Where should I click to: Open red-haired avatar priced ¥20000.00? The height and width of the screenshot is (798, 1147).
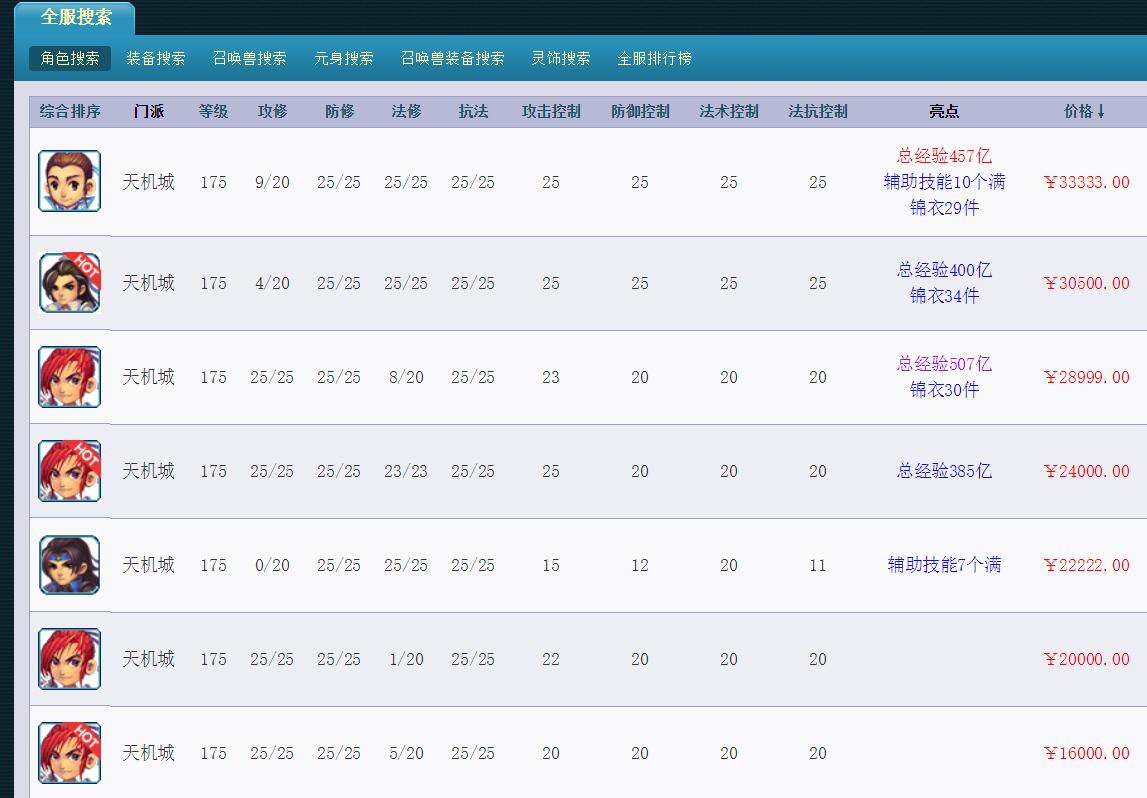coord(69,658)
